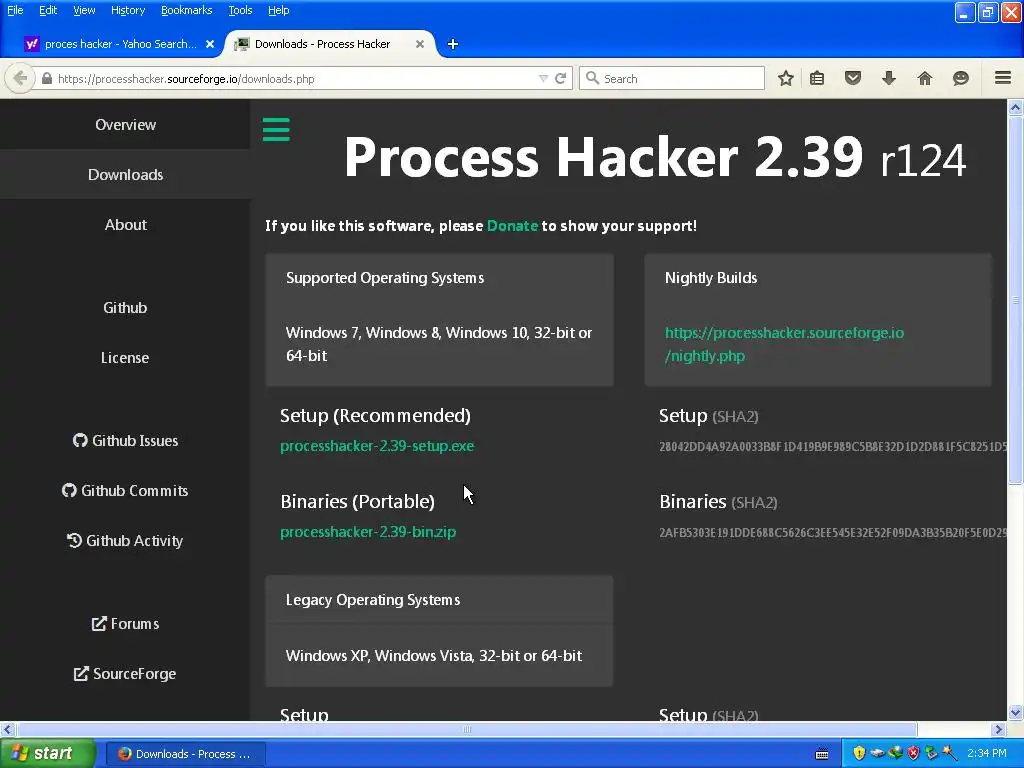Save page to Pocket icon
Viewport: 1024px width, 768px height.
coord(853,78)
